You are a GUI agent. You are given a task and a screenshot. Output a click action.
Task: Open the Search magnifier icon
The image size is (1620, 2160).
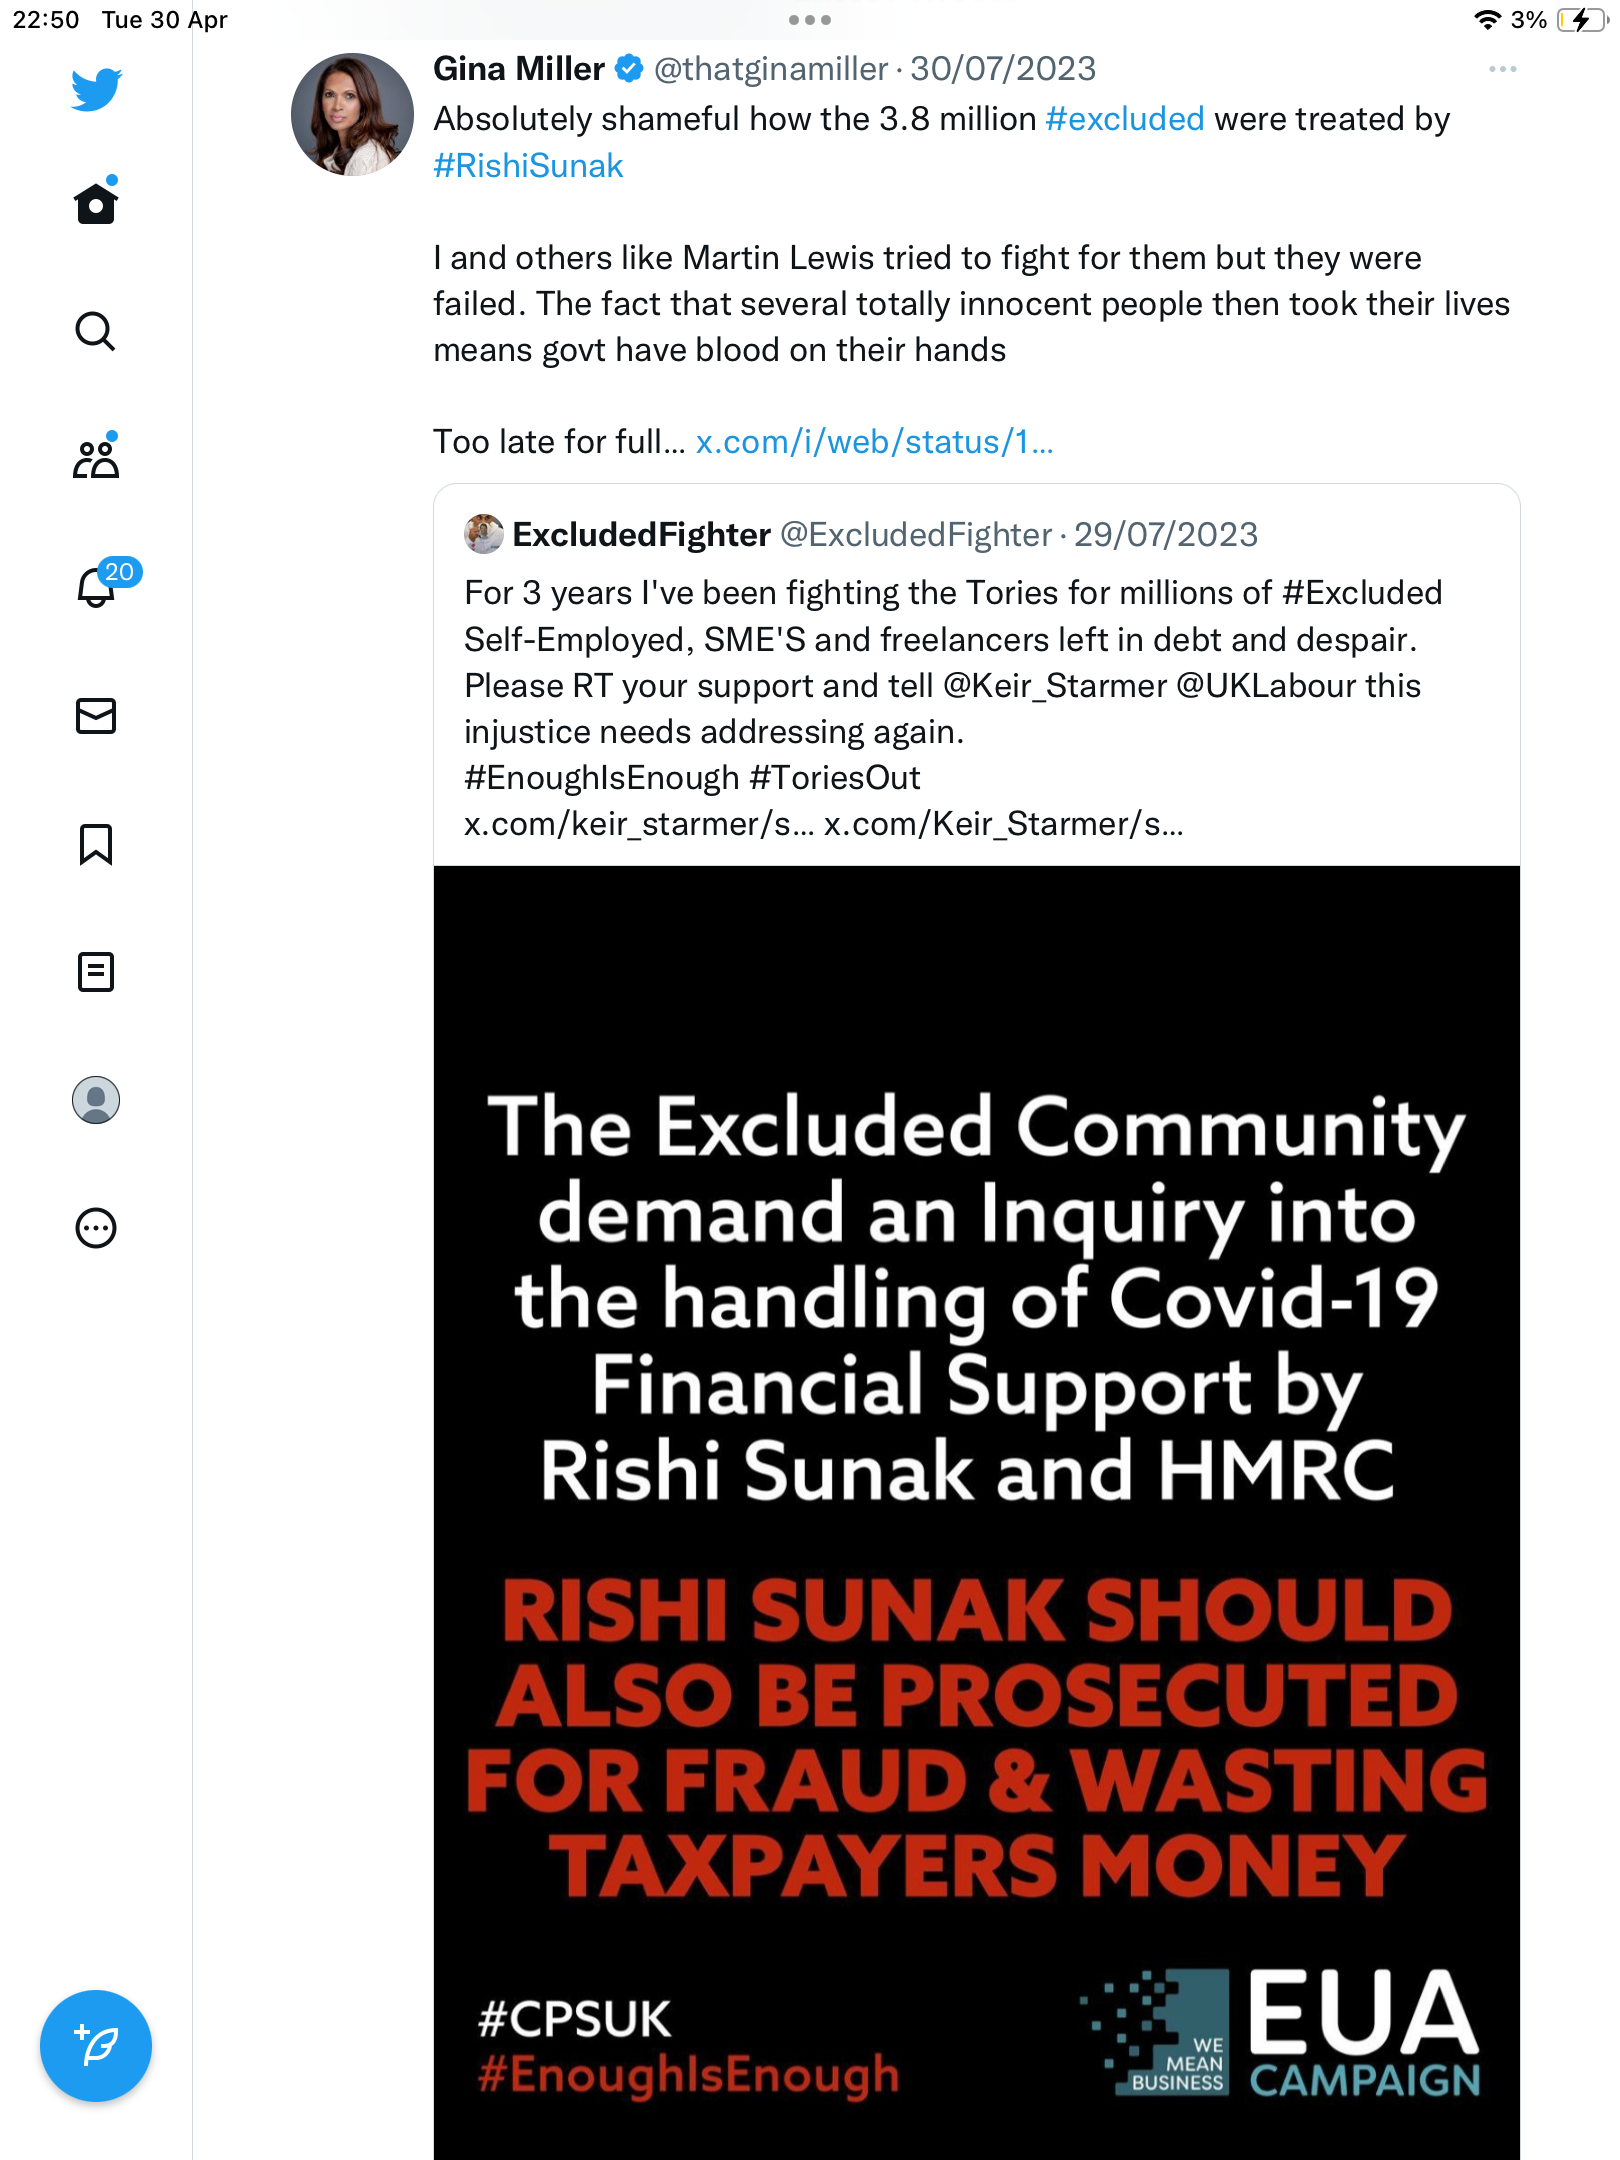tap(96, 331)
